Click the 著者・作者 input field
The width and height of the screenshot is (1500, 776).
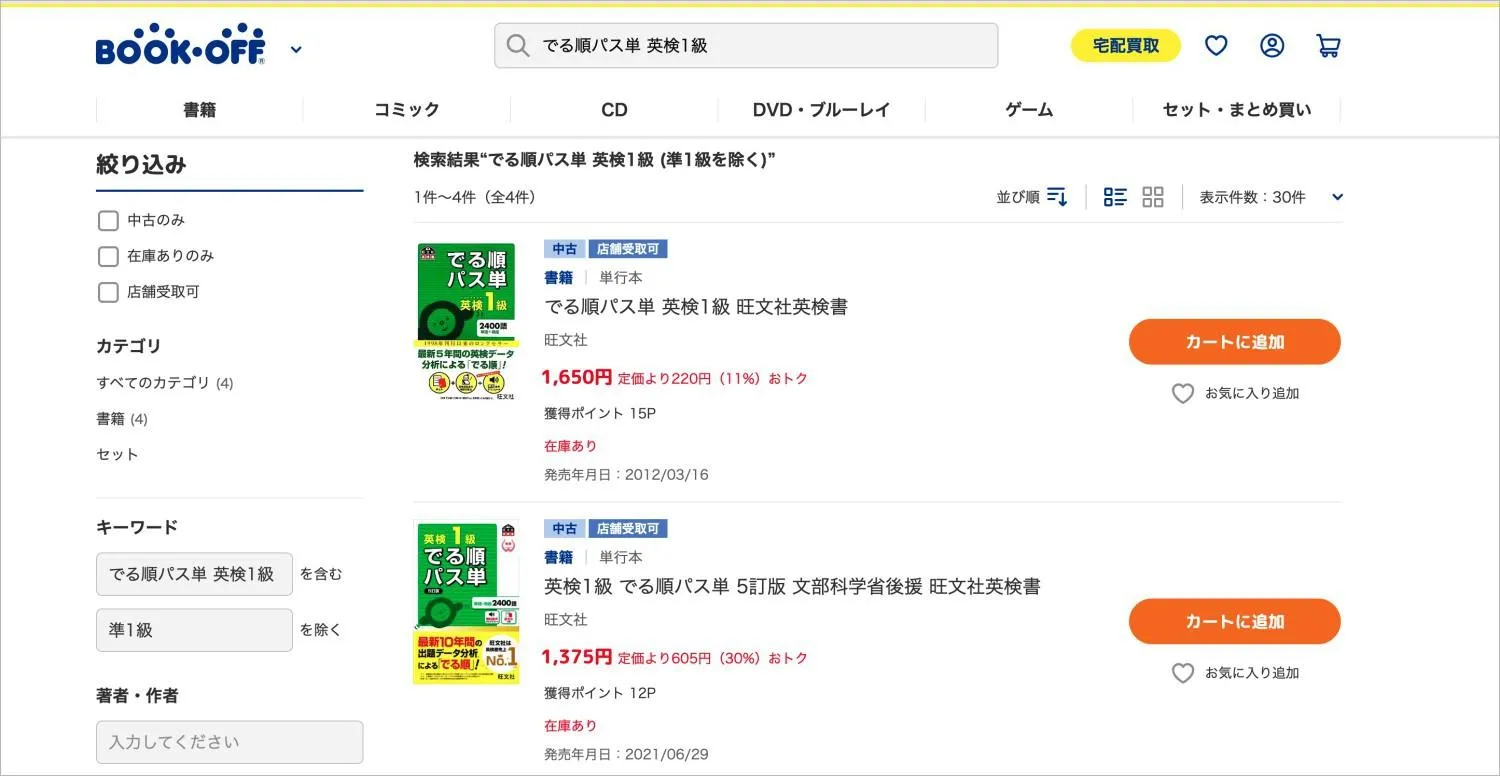[x=230, y=742]
